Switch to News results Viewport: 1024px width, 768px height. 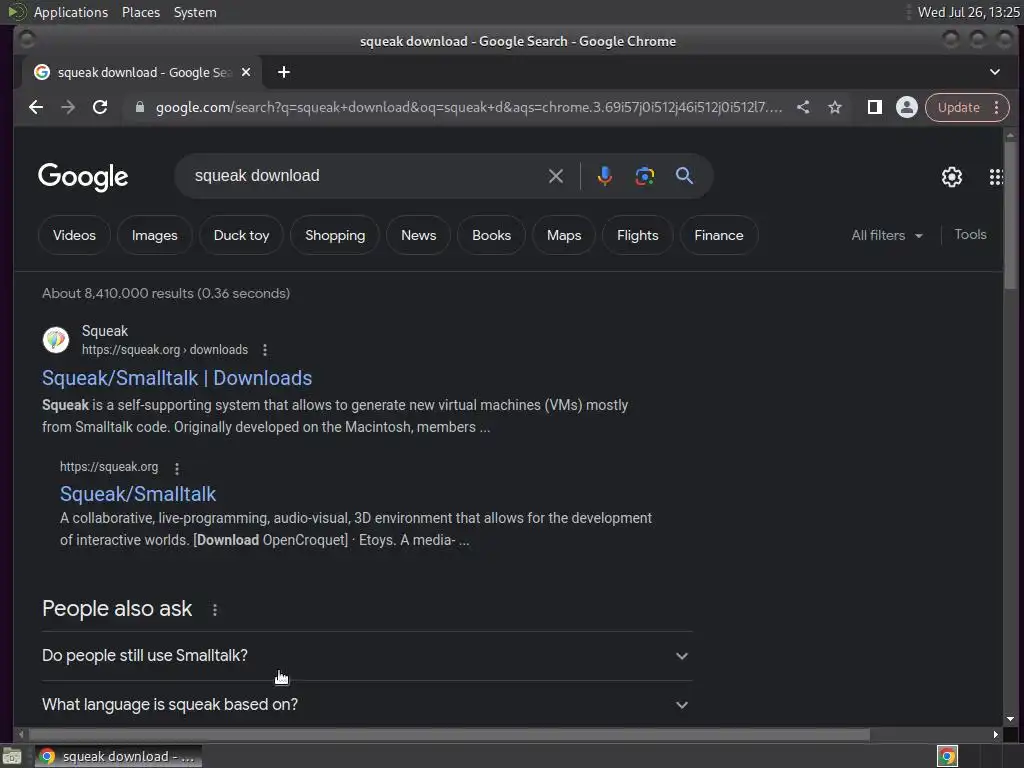(x=419, y=235)
